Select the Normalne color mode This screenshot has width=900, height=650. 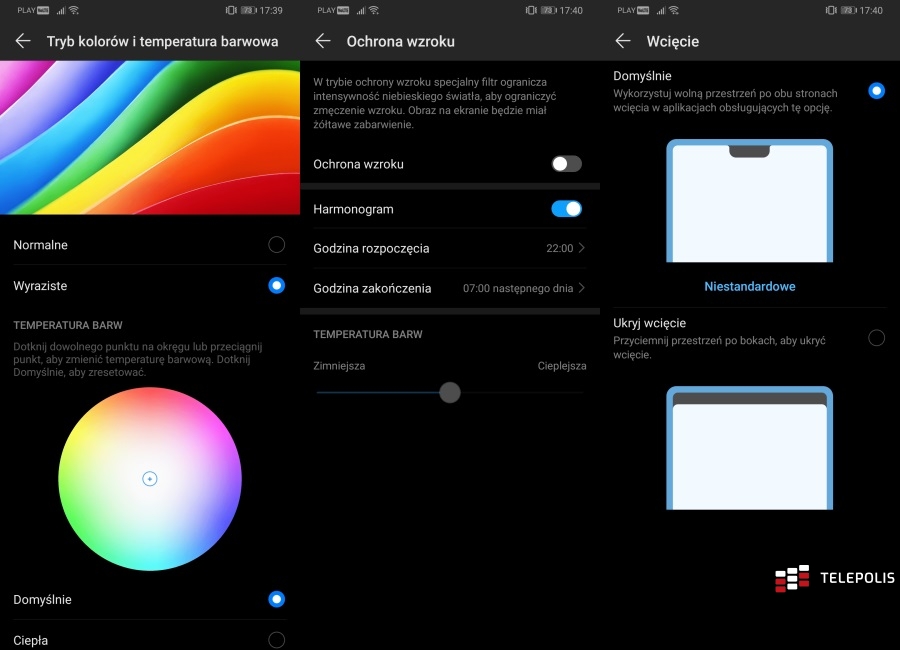(x=276, y=245)
